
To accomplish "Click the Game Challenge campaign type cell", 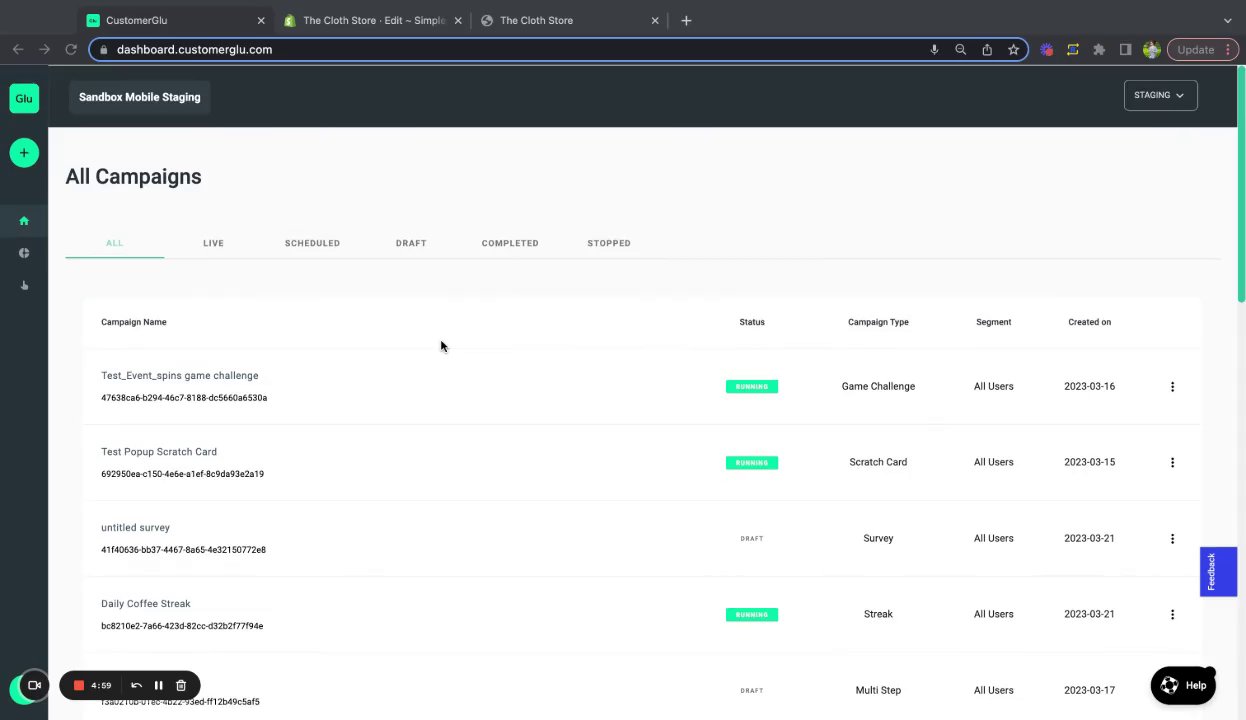I will click(x=878, y=386).
